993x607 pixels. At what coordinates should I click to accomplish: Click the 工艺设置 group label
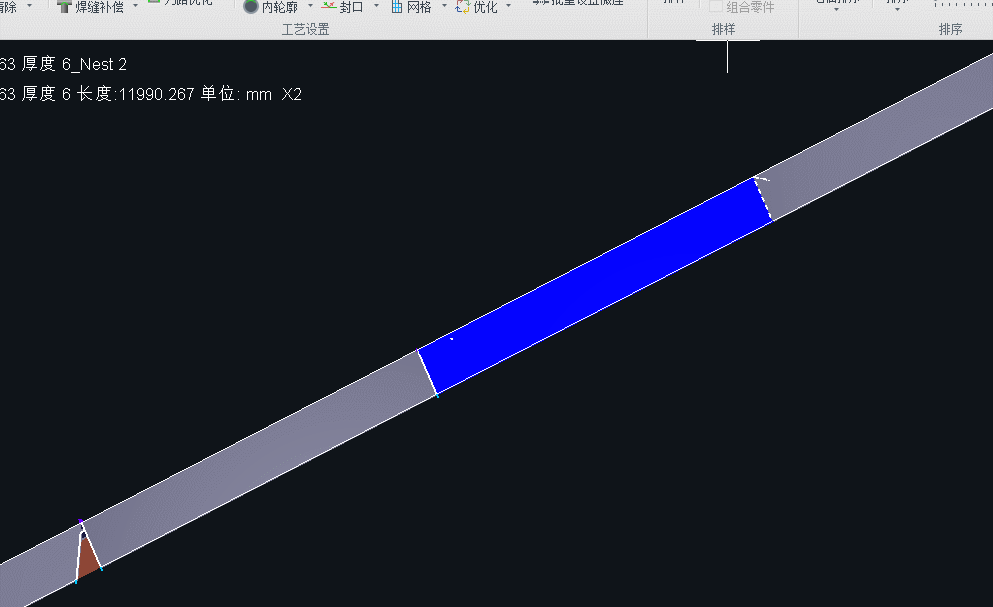305,30
